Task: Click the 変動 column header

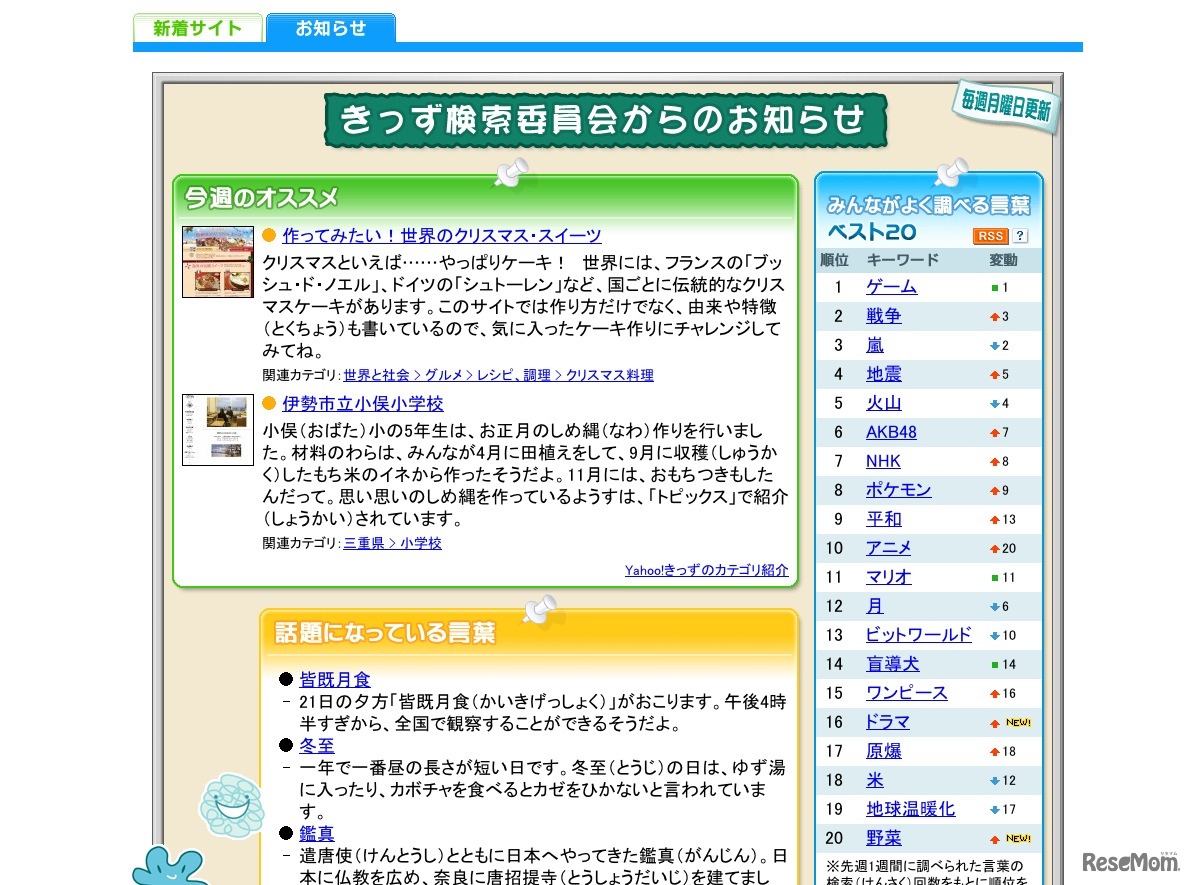Action: point(1003,260)
